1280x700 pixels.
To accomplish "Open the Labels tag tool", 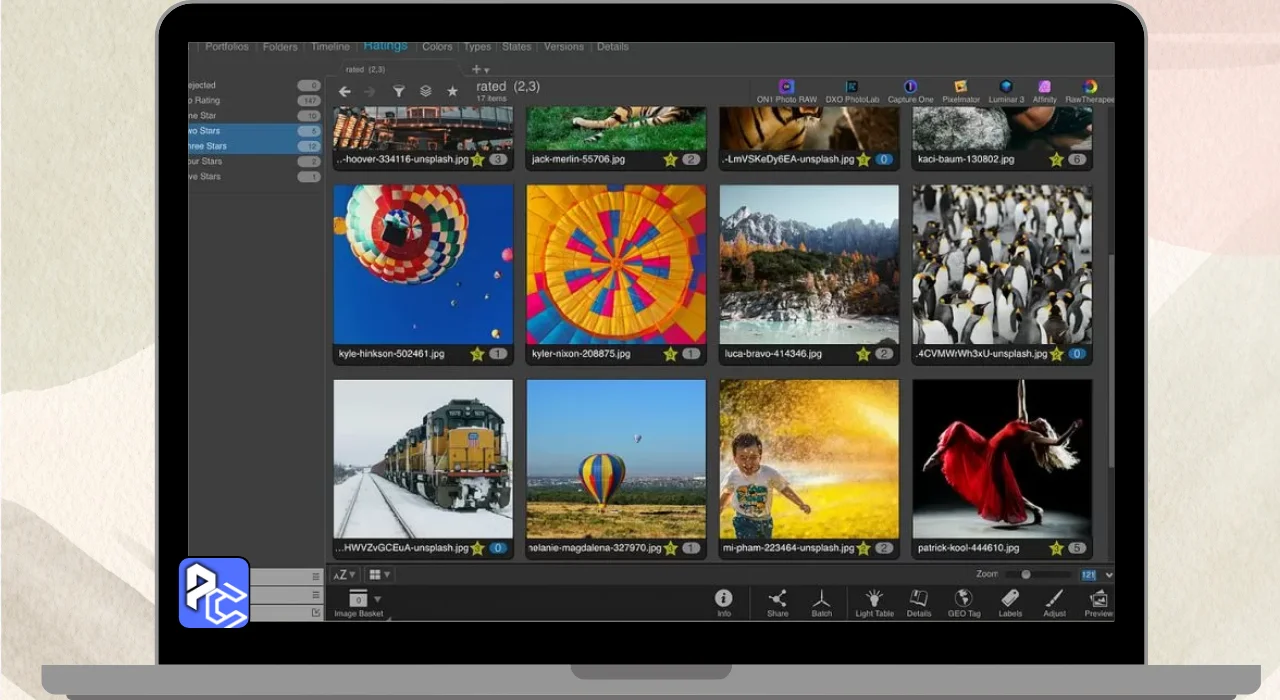I will [x=1010, y=599].
